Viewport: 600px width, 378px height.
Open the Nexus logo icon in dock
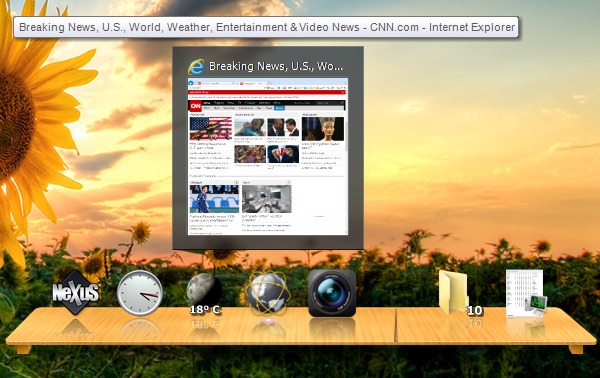(x=75, y=292)
